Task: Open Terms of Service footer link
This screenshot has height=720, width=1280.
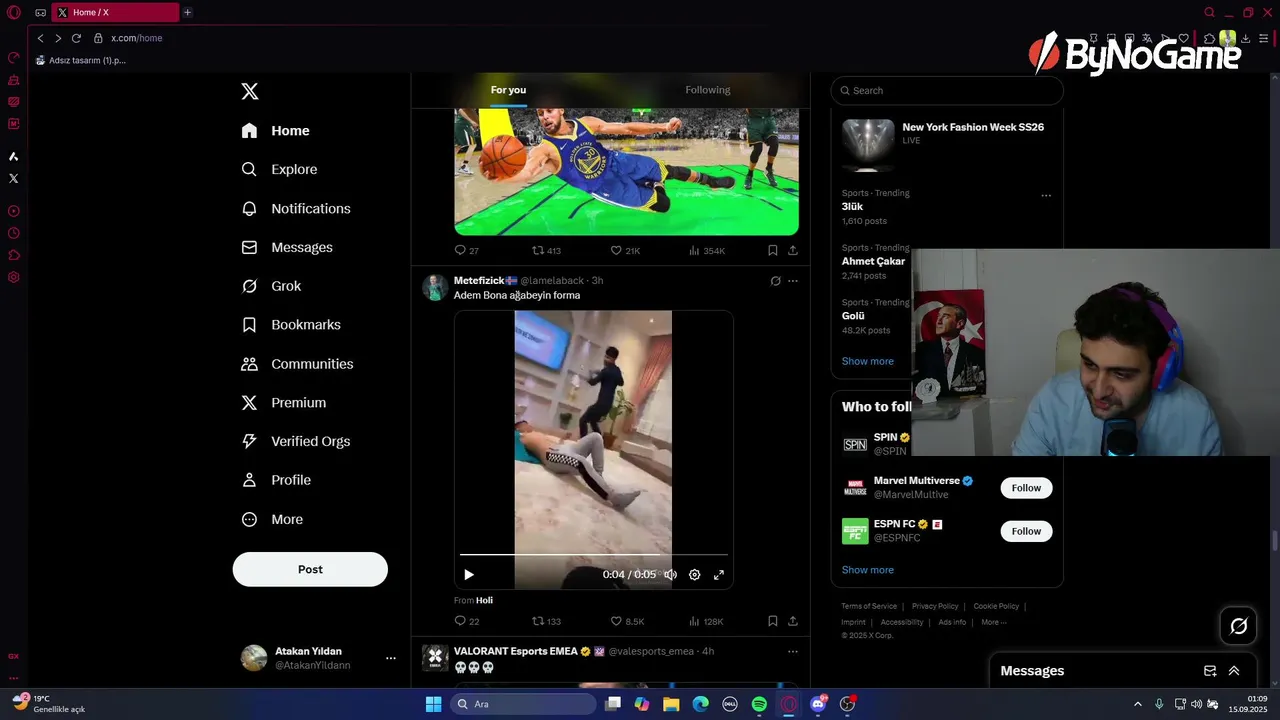Action: click(x=869, y=606)
